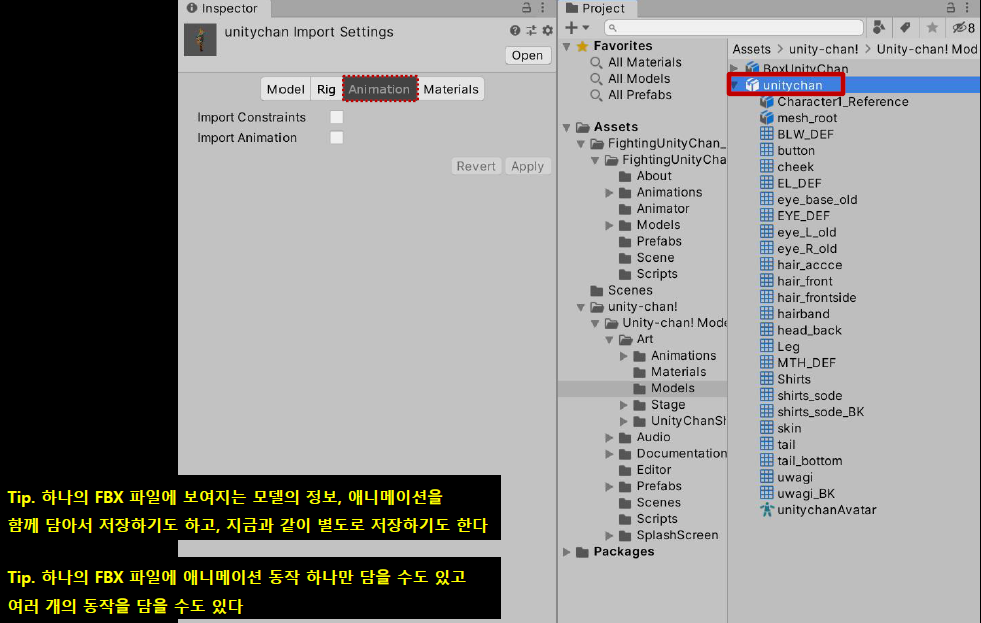Switch to the Rig tab
The height and width of the screenshot is (623, 981).
[x=326, y=89]
